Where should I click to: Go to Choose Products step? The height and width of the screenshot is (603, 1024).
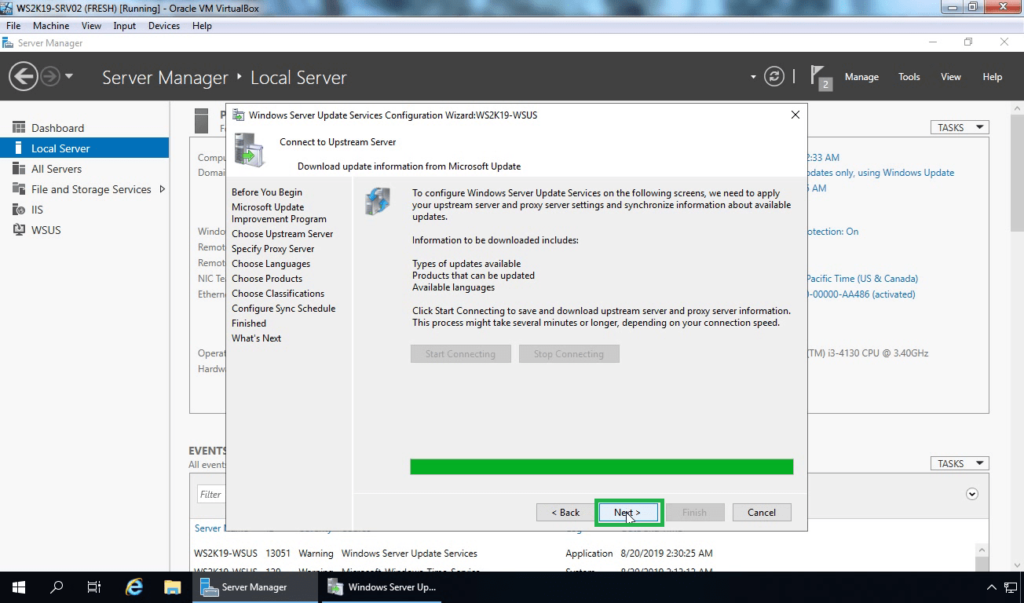pyautogui.click(x=266, y=278)
